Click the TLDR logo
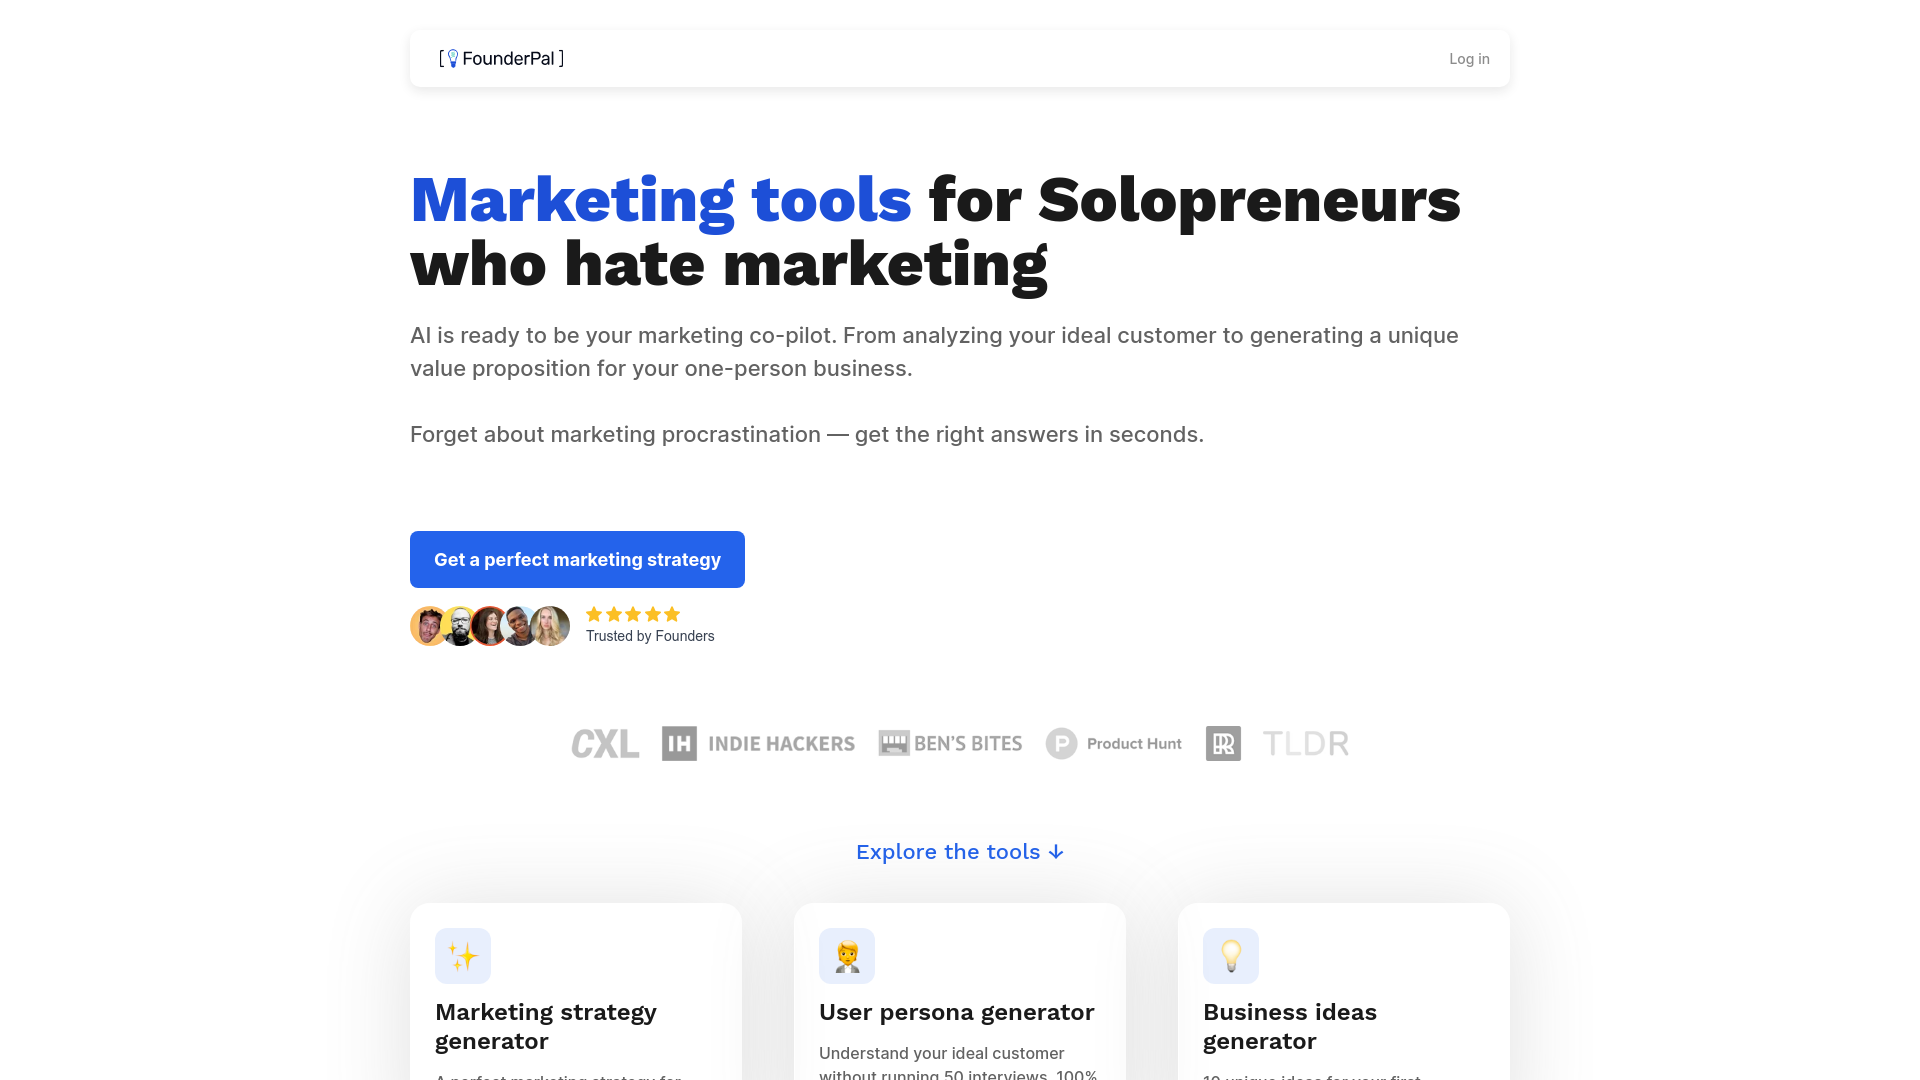 (1305, 744)
